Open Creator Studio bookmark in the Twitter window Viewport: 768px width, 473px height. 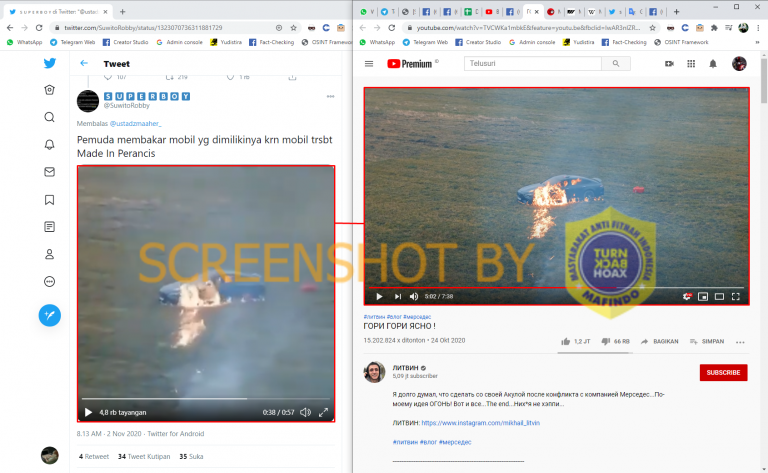125,42
